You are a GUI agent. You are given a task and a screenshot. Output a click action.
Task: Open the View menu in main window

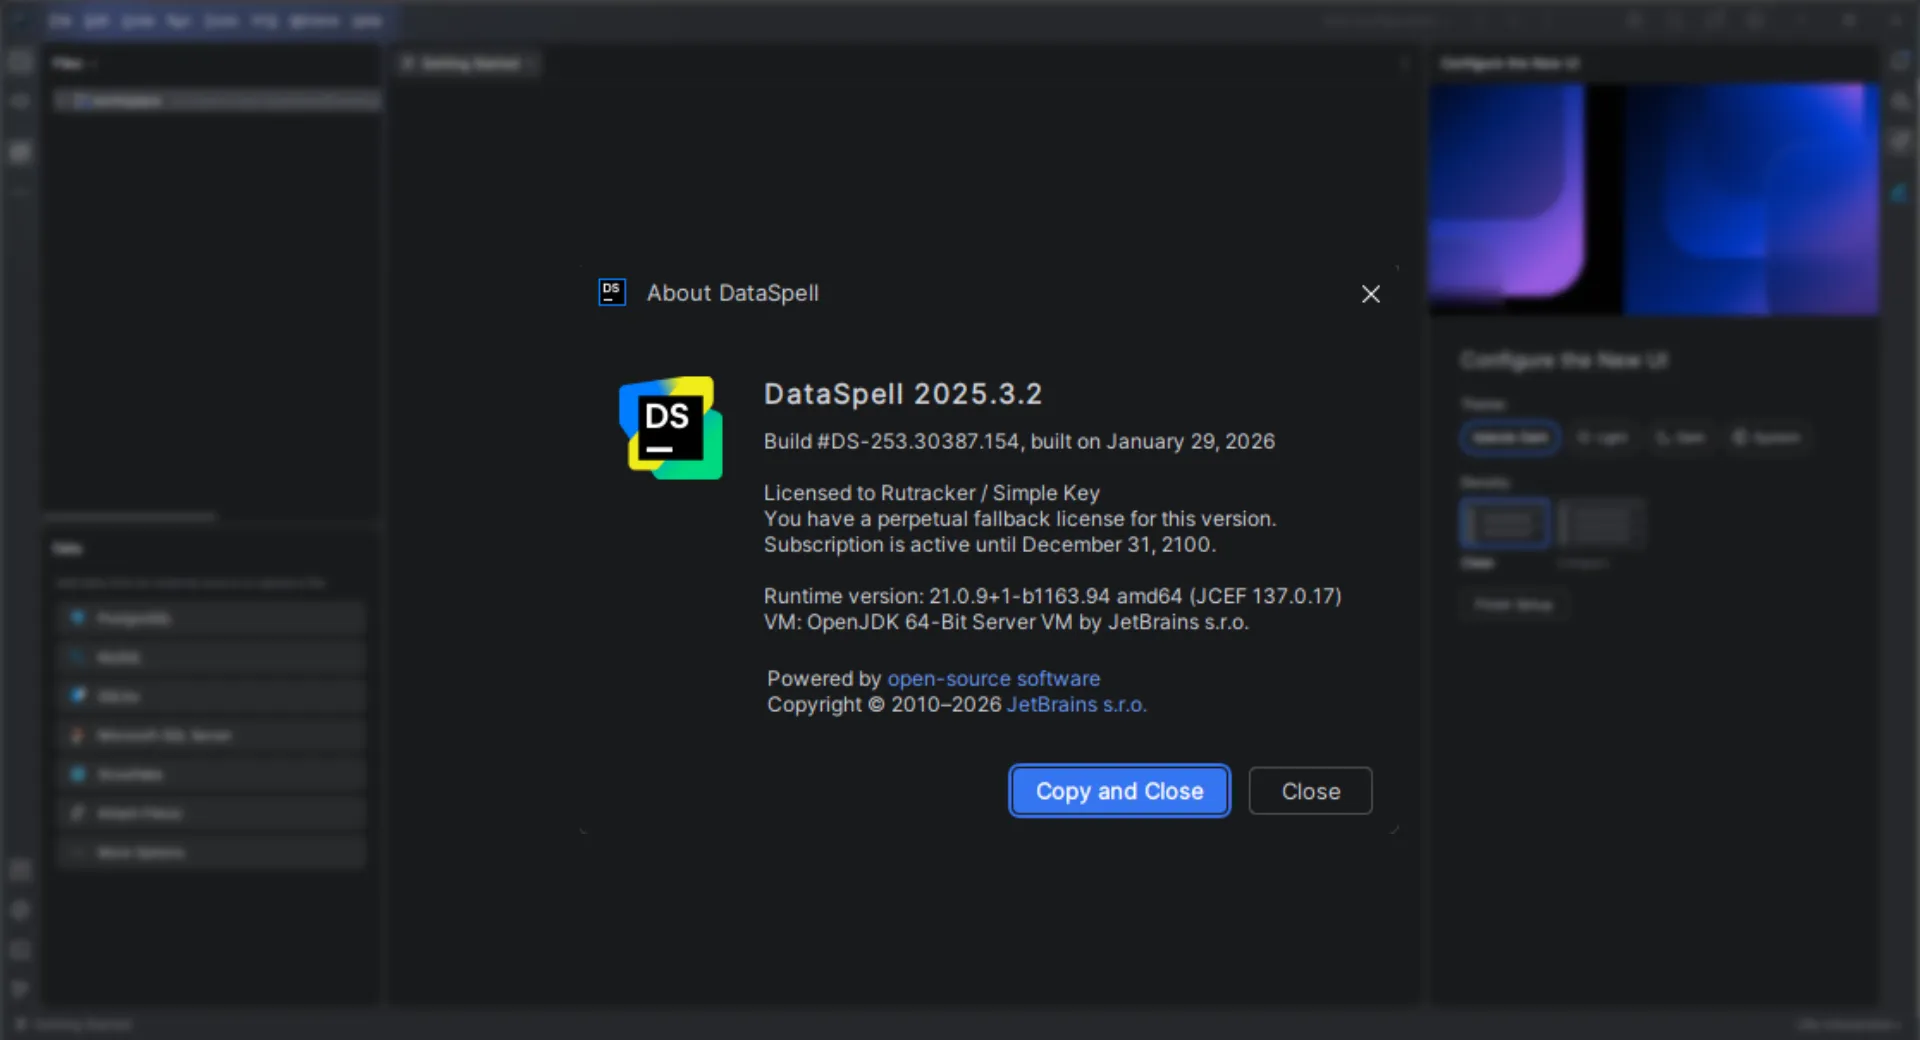point(138,20)
